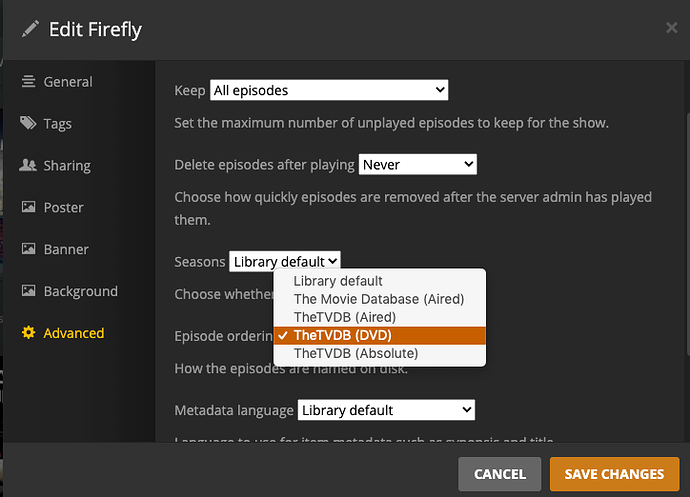Click the General list icon in sidebar
690x497 pixels.
(x=29, y=81)
